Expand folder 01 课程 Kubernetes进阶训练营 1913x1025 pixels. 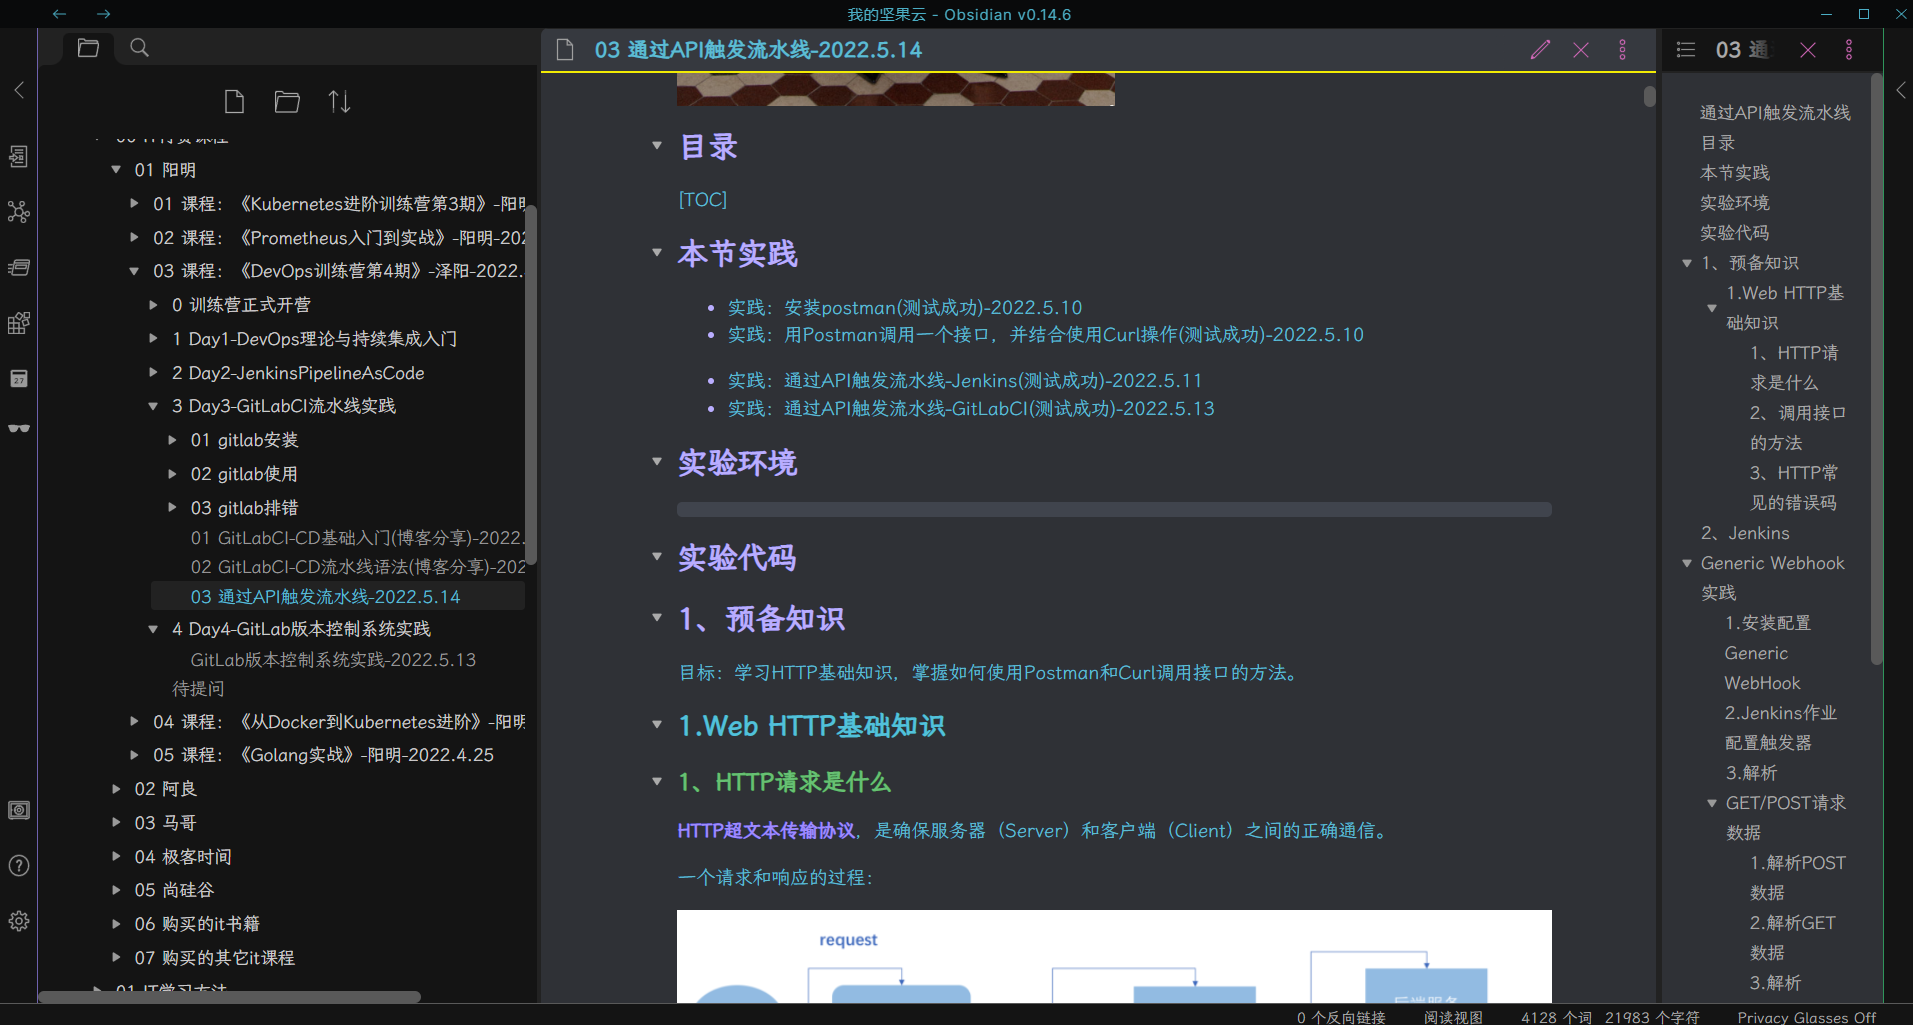[134, 203]
